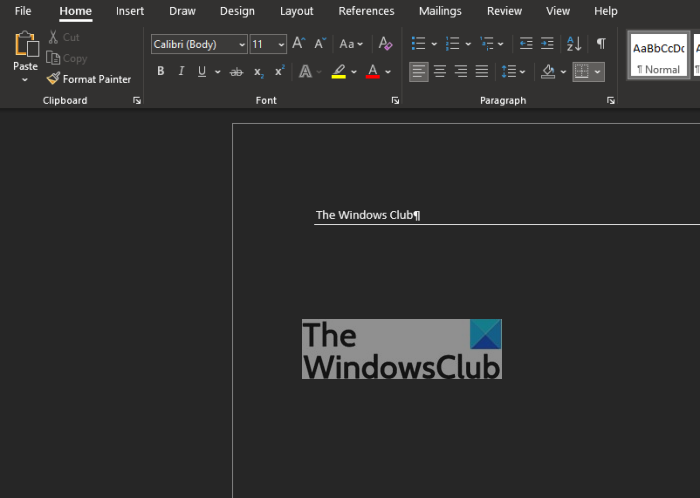The width and height of the screenshot is (700, 498).
Task: Apply yellow text highlight color
Action: 339,72
